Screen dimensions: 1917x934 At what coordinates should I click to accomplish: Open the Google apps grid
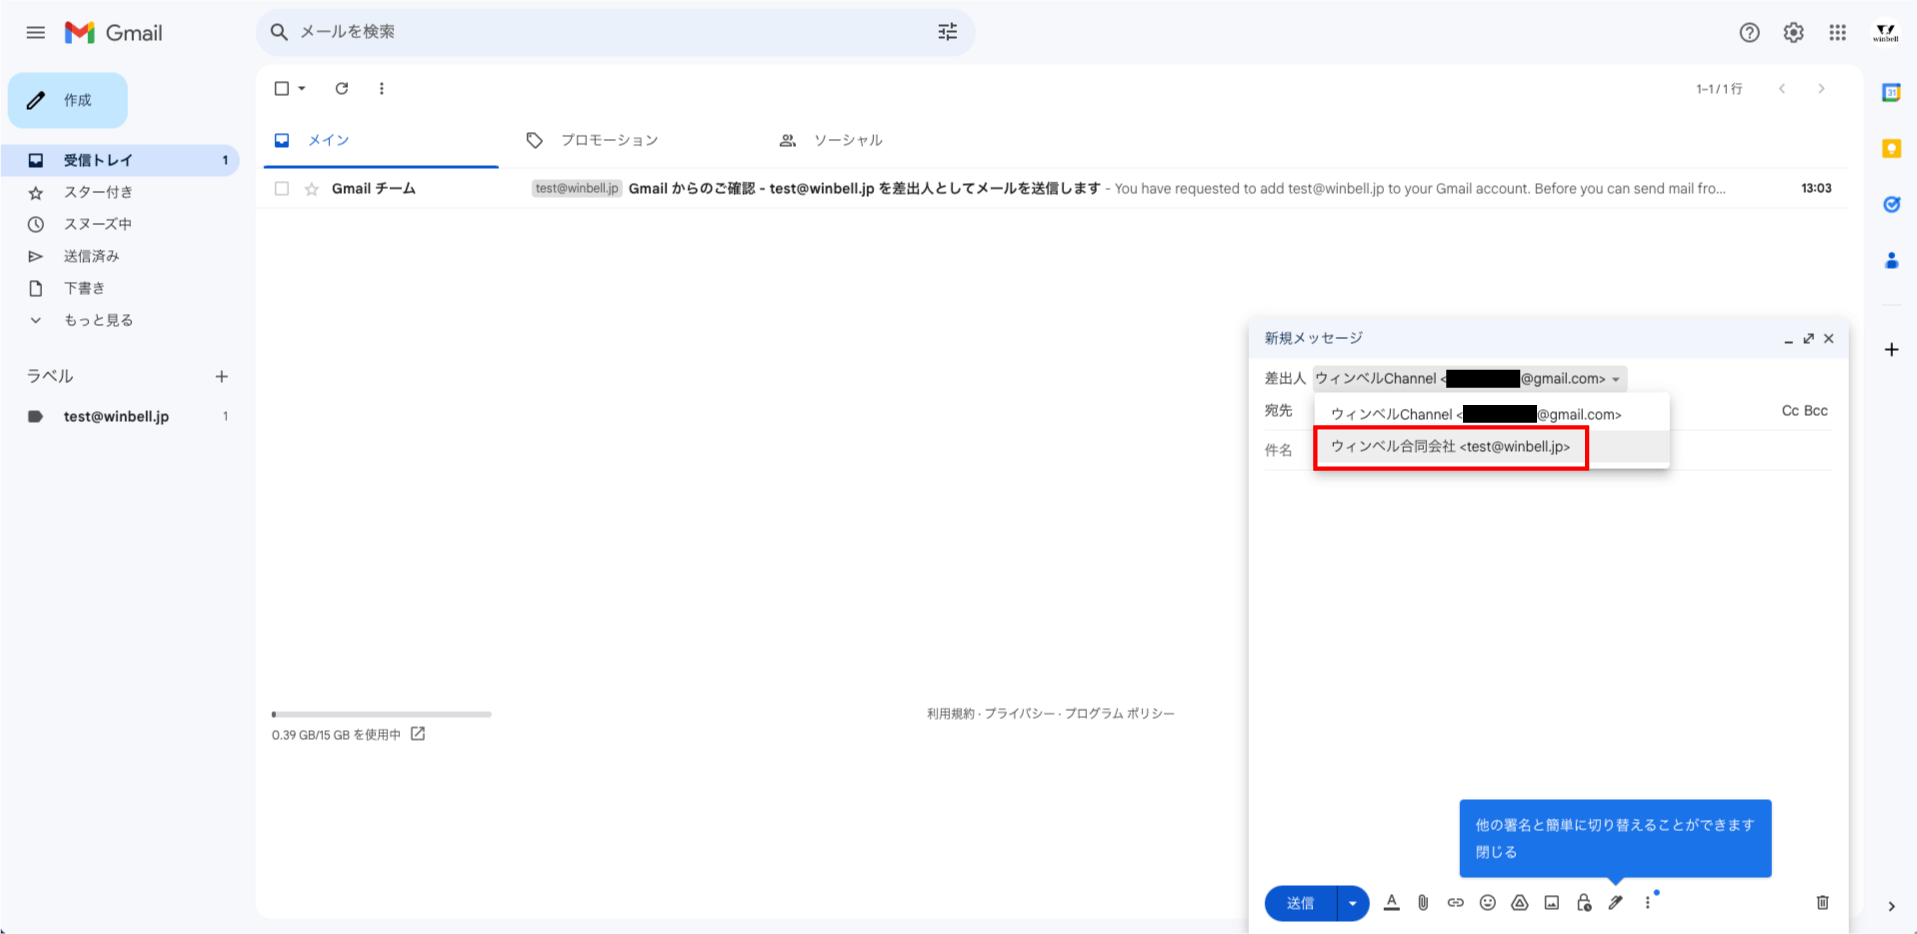1837,32
